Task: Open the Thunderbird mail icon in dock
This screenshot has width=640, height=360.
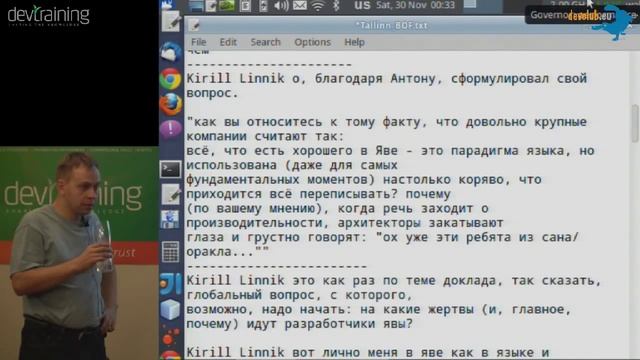Action: tap(171, 52)
